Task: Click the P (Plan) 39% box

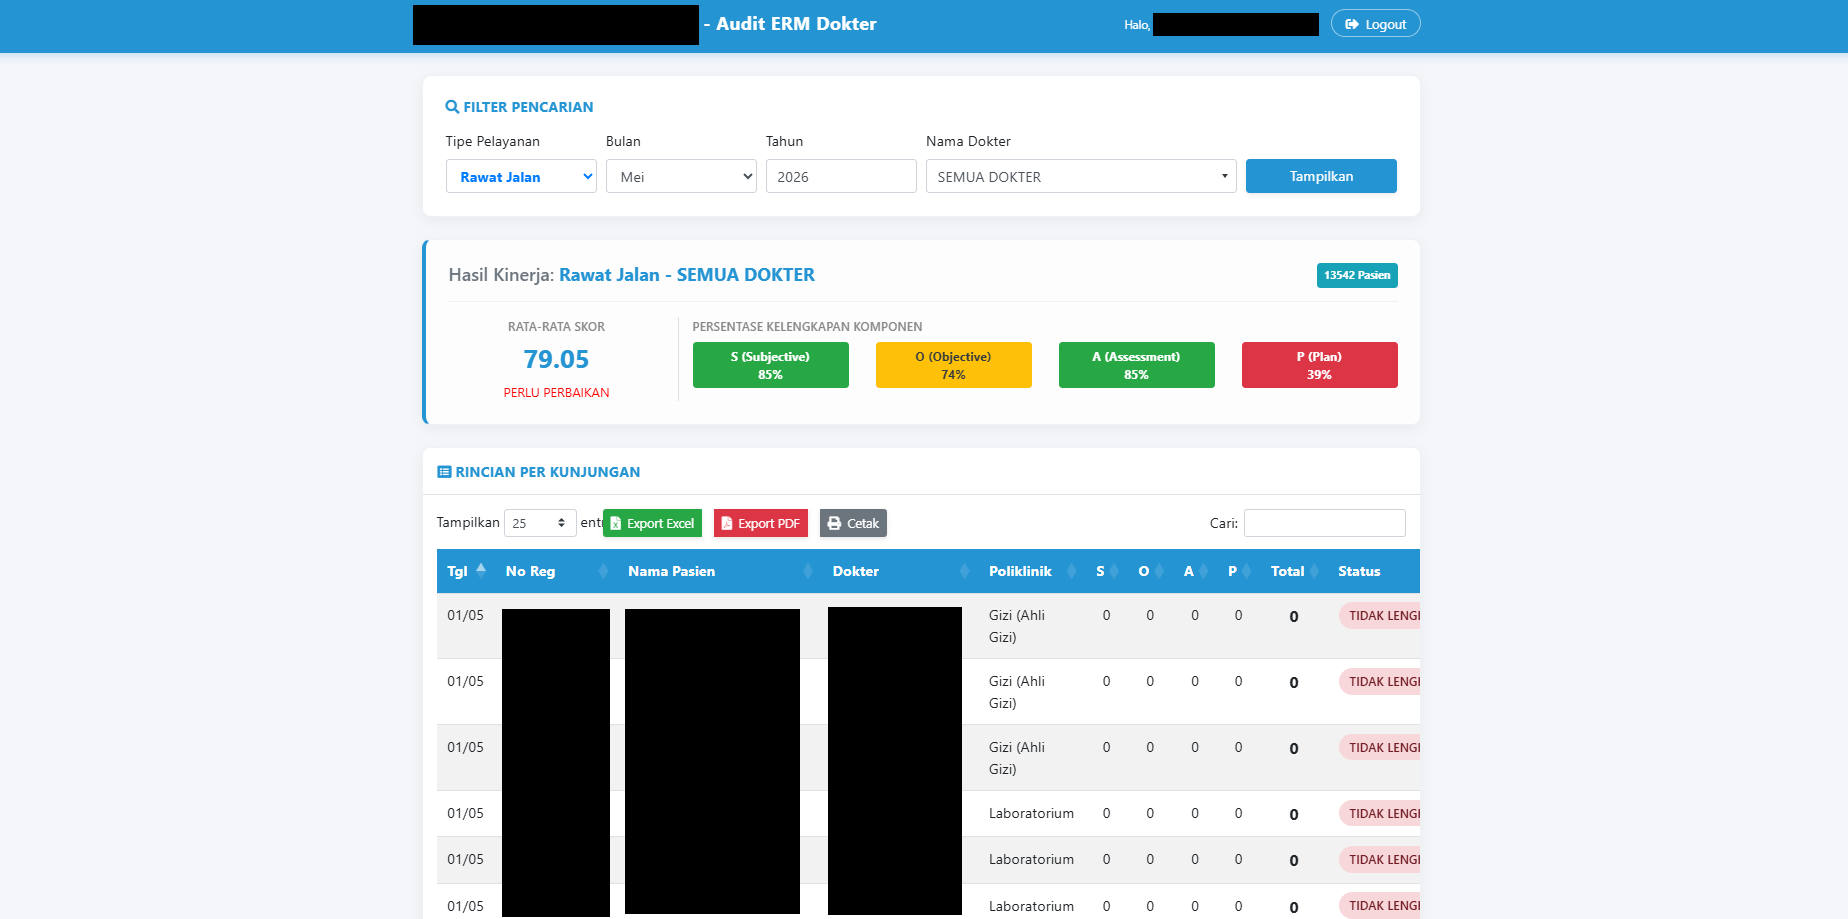Action: tap(1320, 365)
